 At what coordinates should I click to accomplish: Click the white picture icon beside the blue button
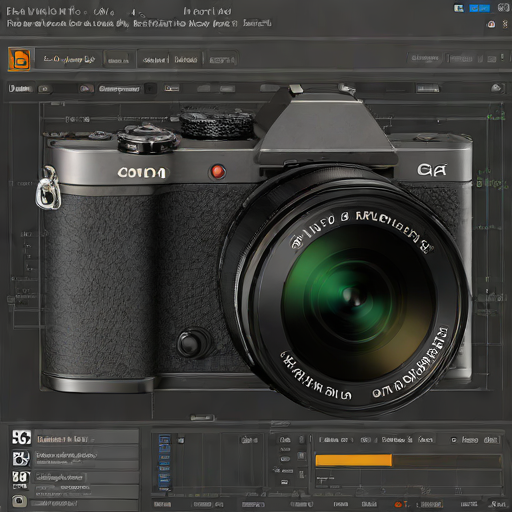(459, 8)
